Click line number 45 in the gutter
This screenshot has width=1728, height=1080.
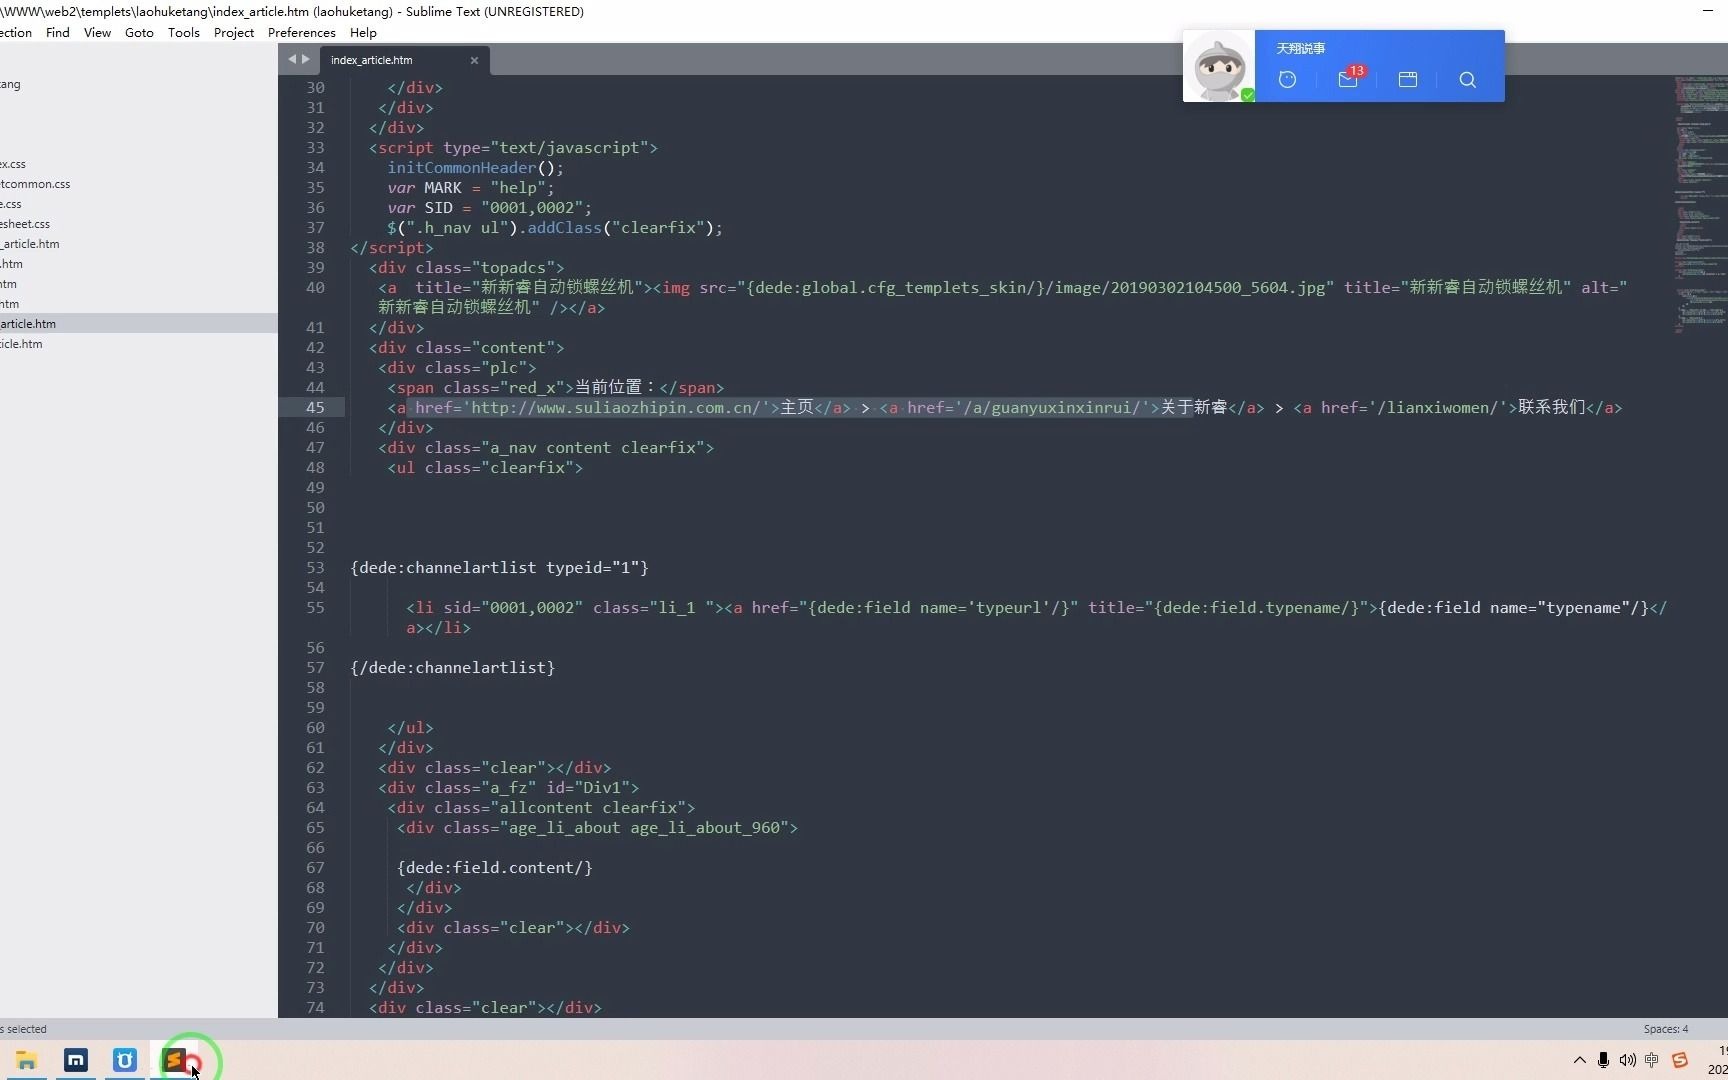pos(315,407)
